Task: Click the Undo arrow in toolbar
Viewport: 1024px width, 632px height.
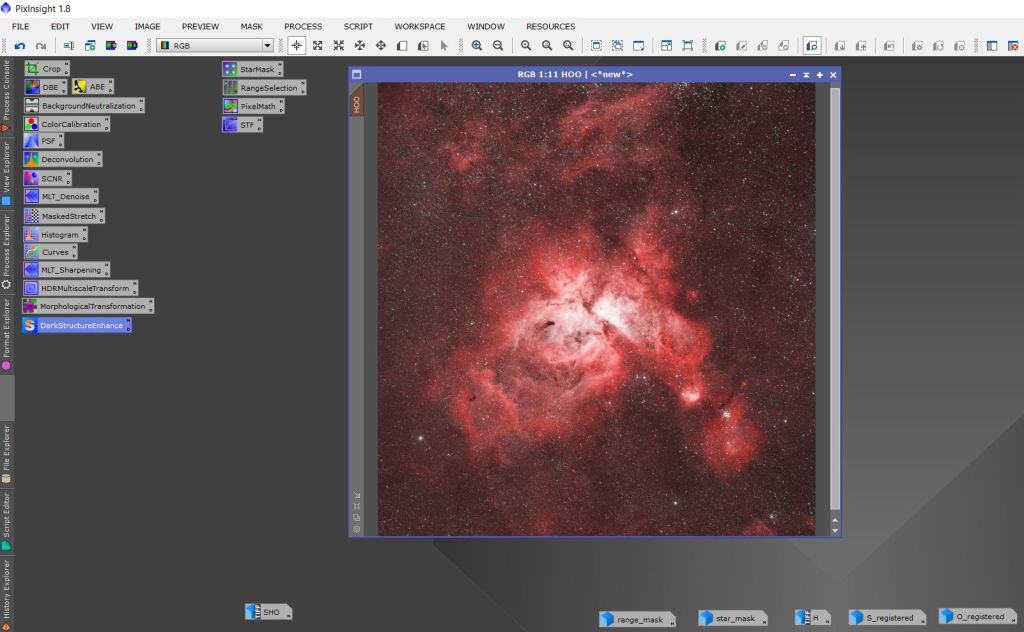Action: pyautogui.click(x=20, y=46)
